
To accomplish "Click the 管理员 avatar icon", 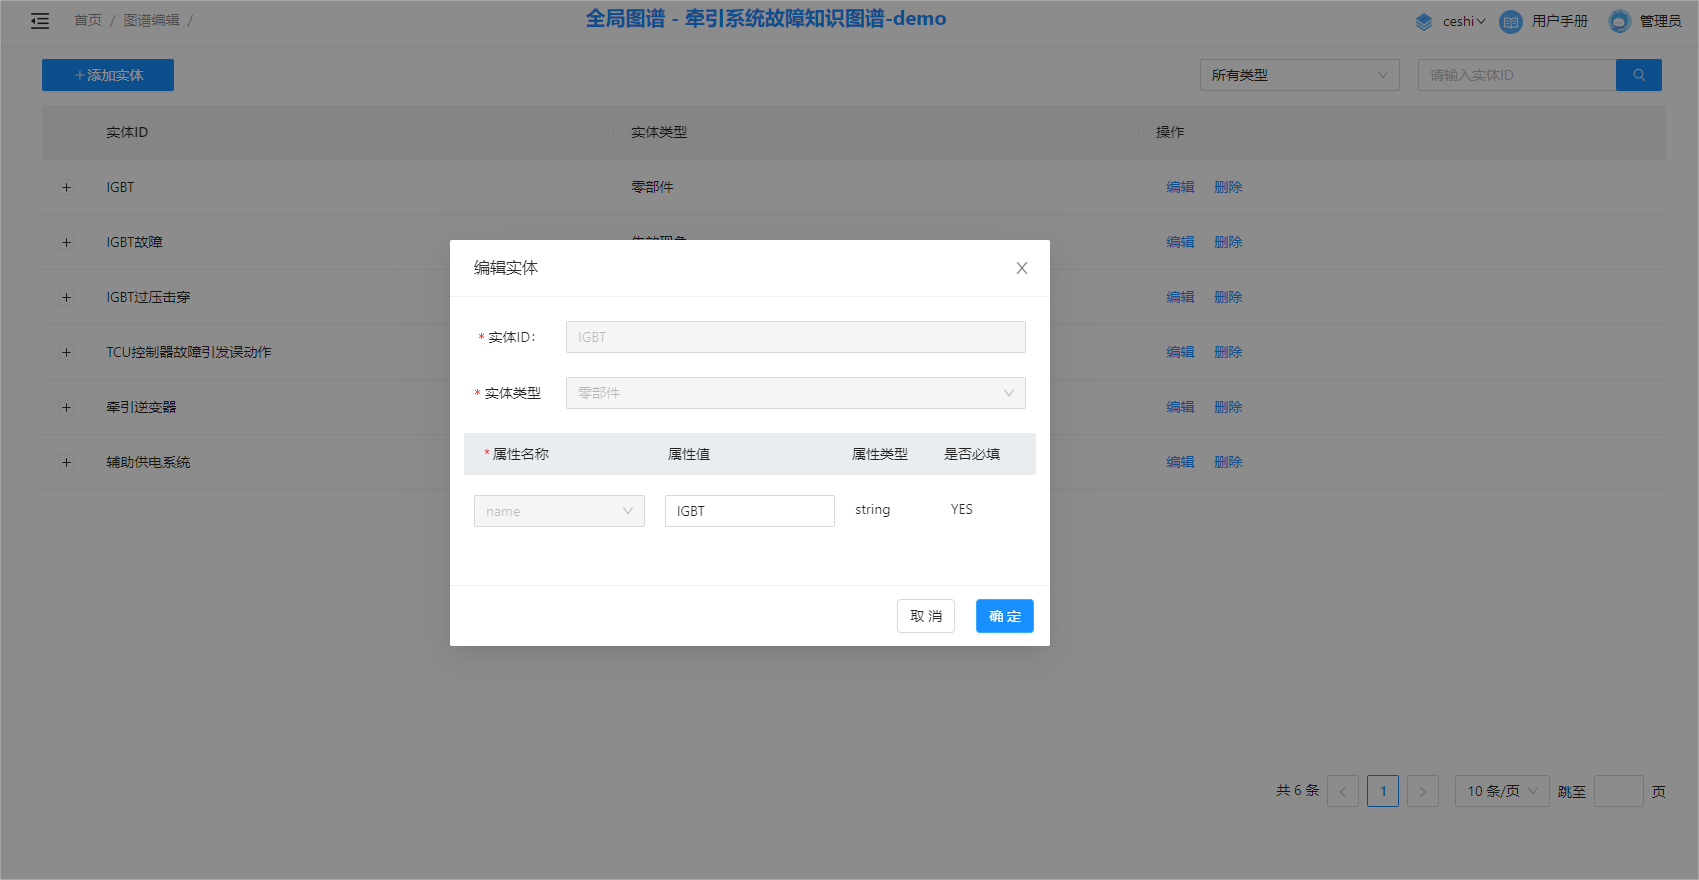I will (x=1619, y=21).
